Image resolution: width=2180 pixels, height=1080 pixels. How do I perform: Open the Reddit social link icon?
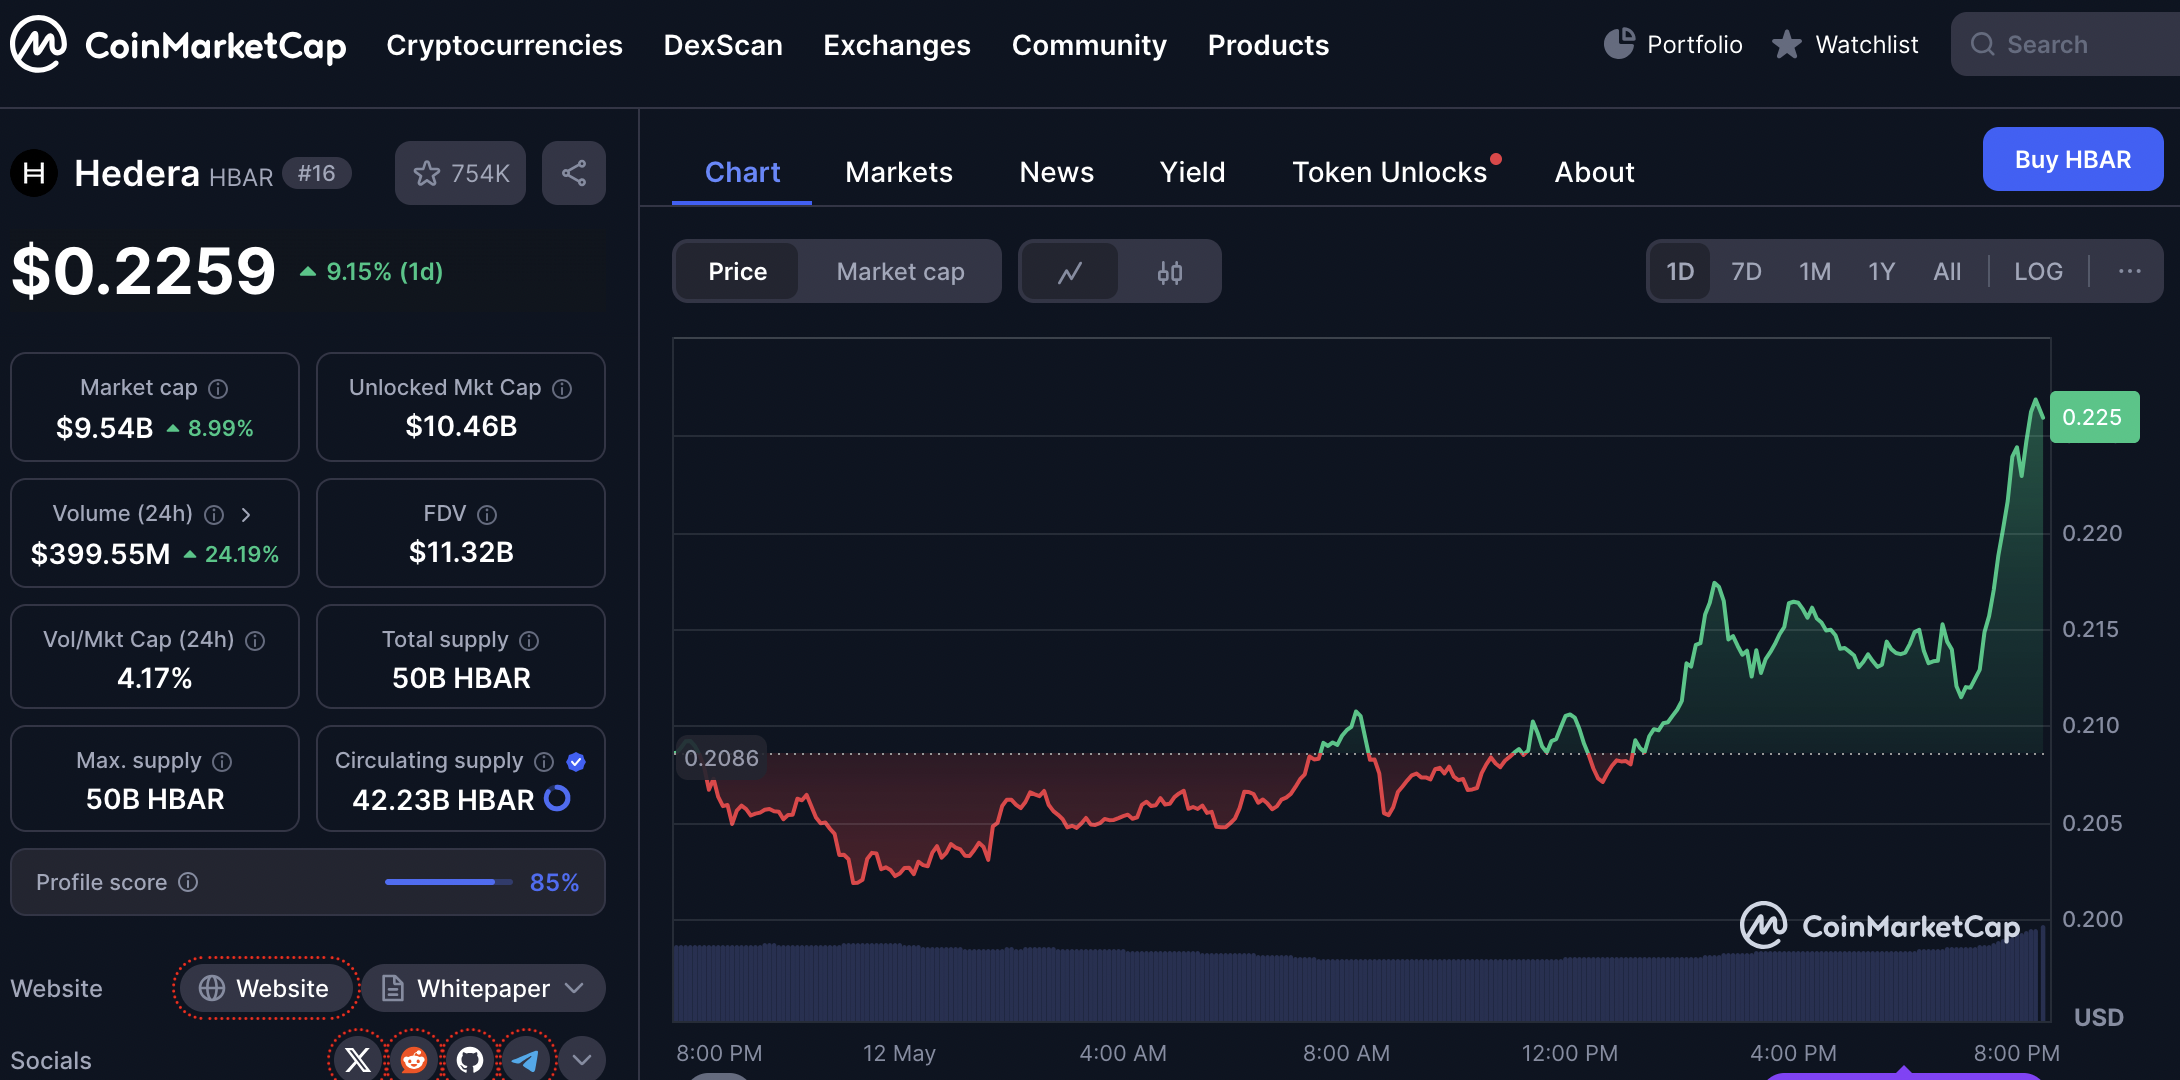coord(413,1058)
